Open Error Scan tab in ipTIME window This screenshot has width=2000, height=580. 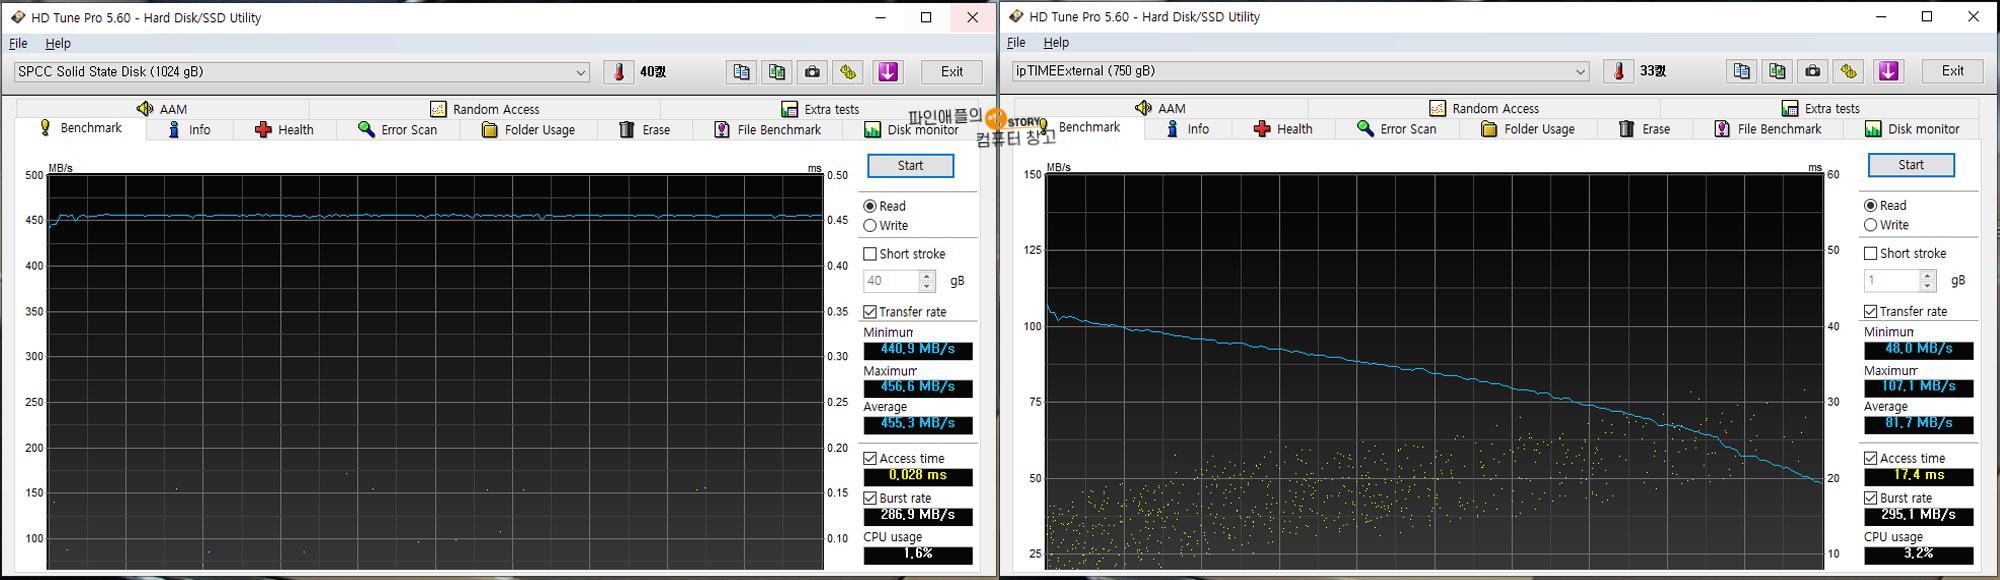click(x=1397, y=129)
